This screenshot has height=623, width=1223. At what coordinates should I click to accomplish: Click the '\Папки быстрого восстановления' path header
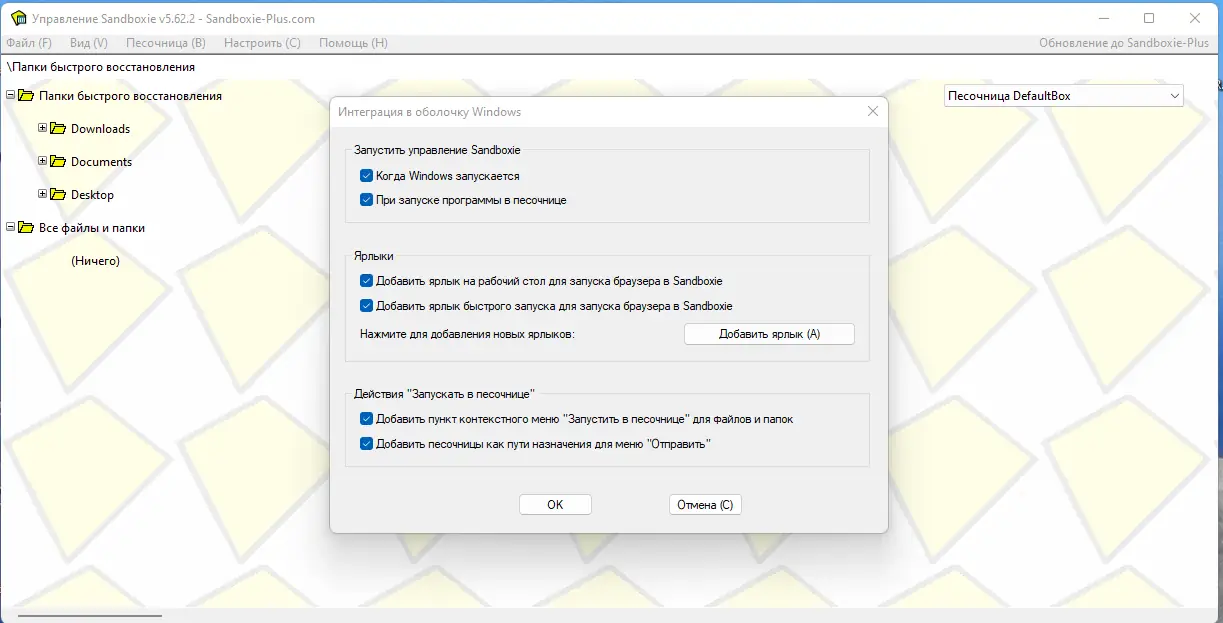(x=101, y=67)
